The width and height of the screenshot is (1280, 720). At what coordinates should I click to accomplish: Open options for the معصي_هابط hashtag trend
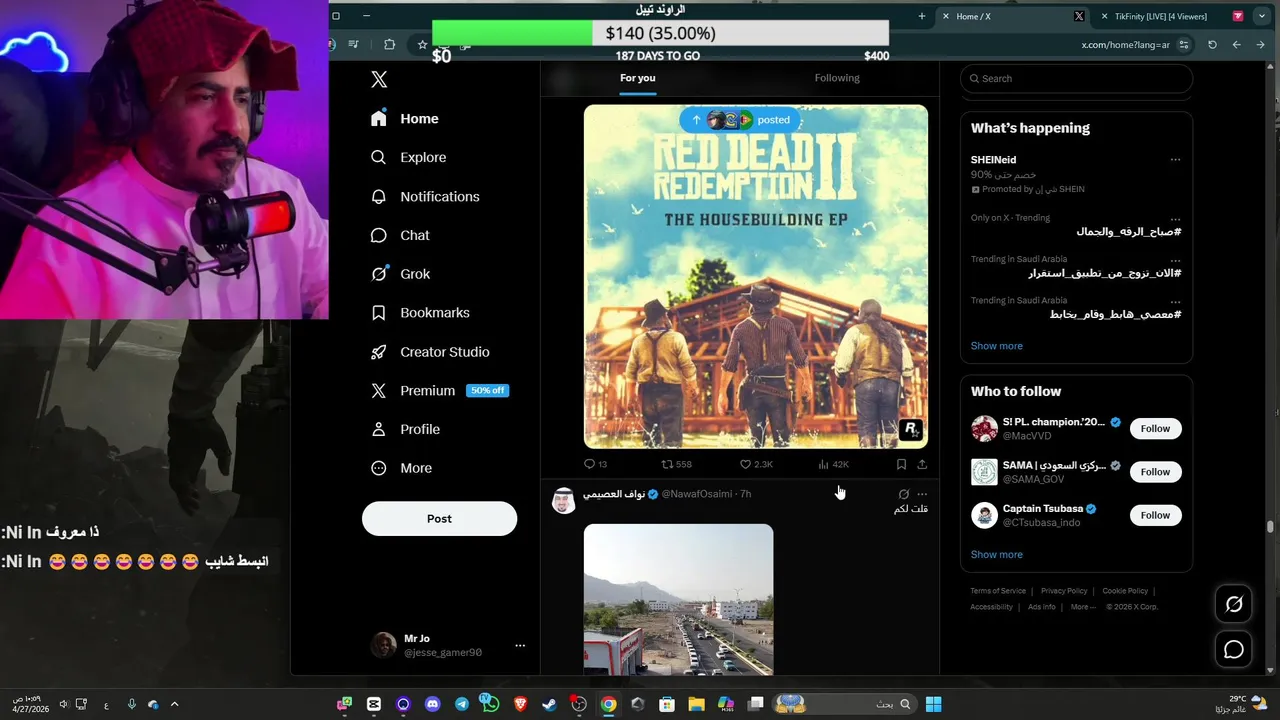click(1175, 301)
